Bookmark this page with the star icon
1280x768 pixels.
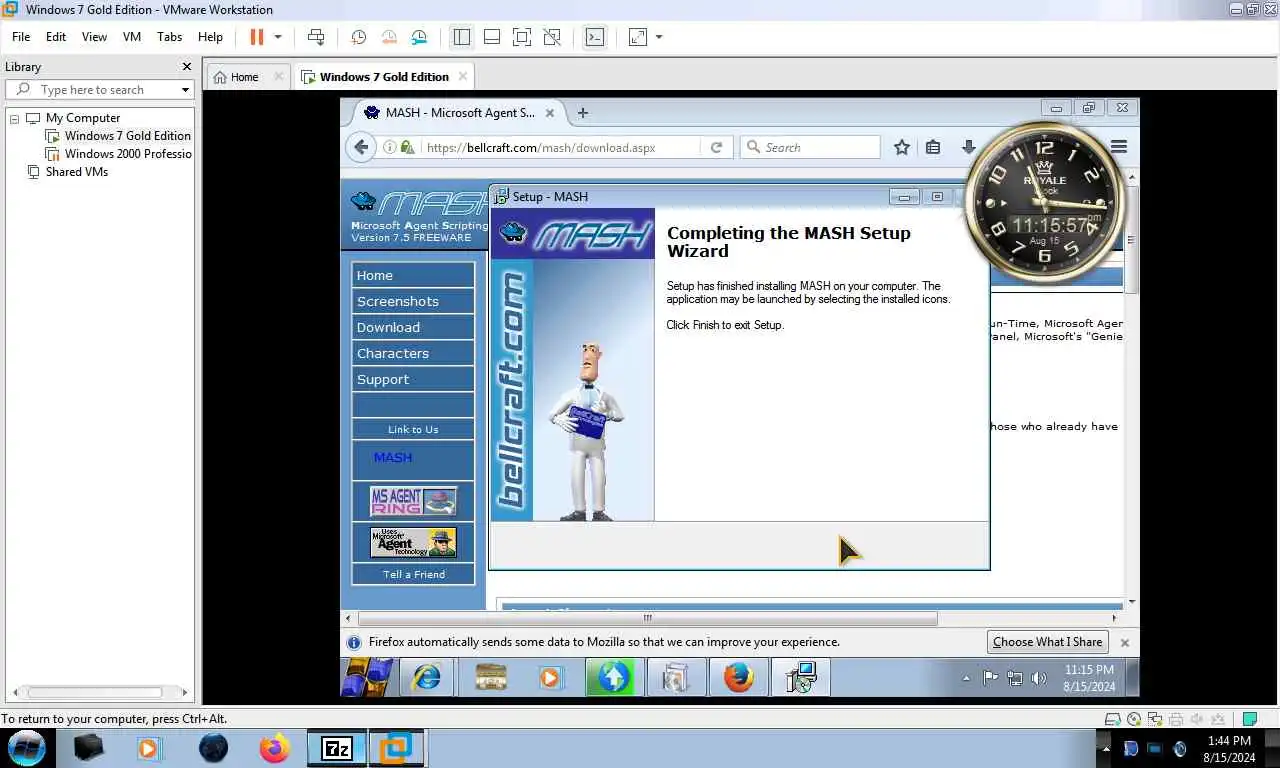click(x=901, y=147)
